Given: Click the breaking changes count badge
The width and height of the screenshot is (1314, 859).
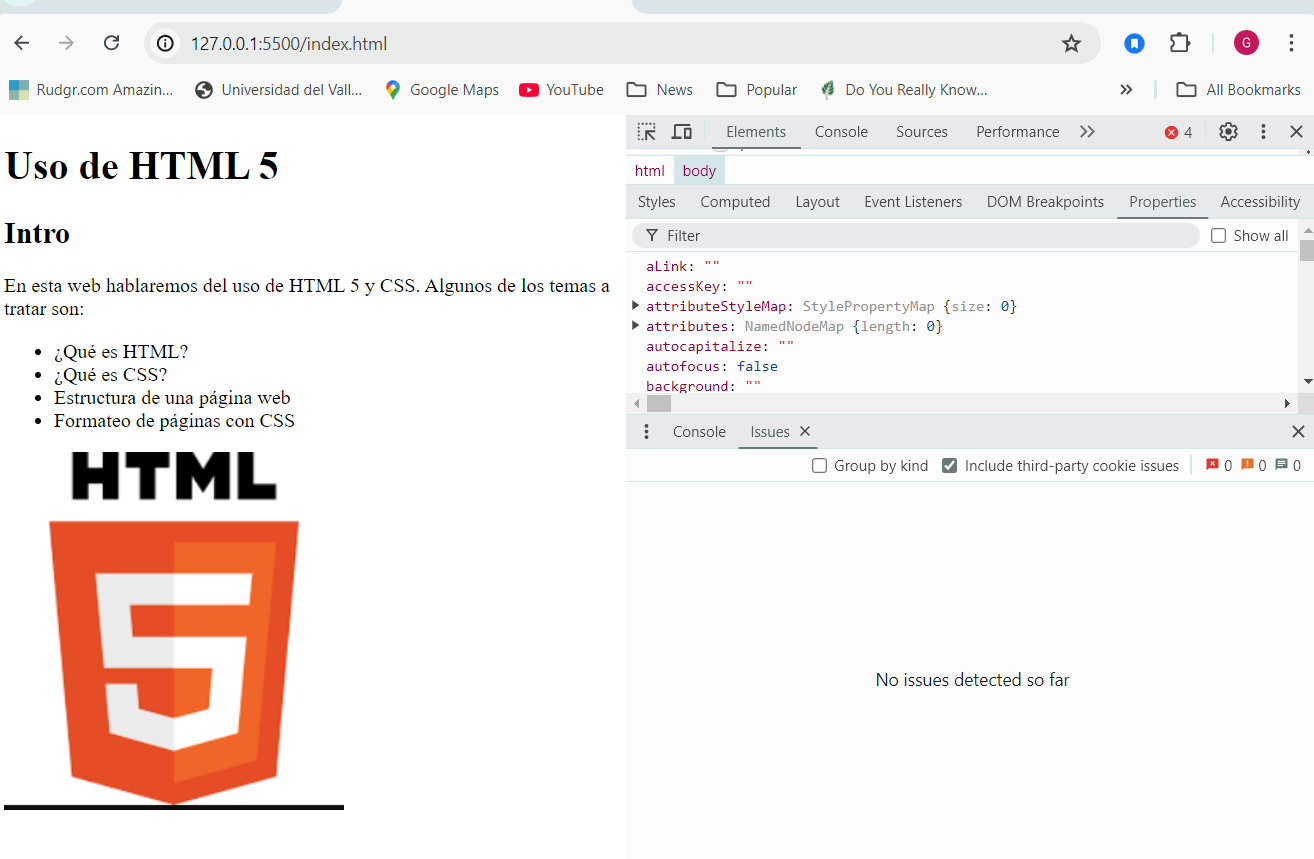Looking at the screenshot, I should tap(1254, 465).
